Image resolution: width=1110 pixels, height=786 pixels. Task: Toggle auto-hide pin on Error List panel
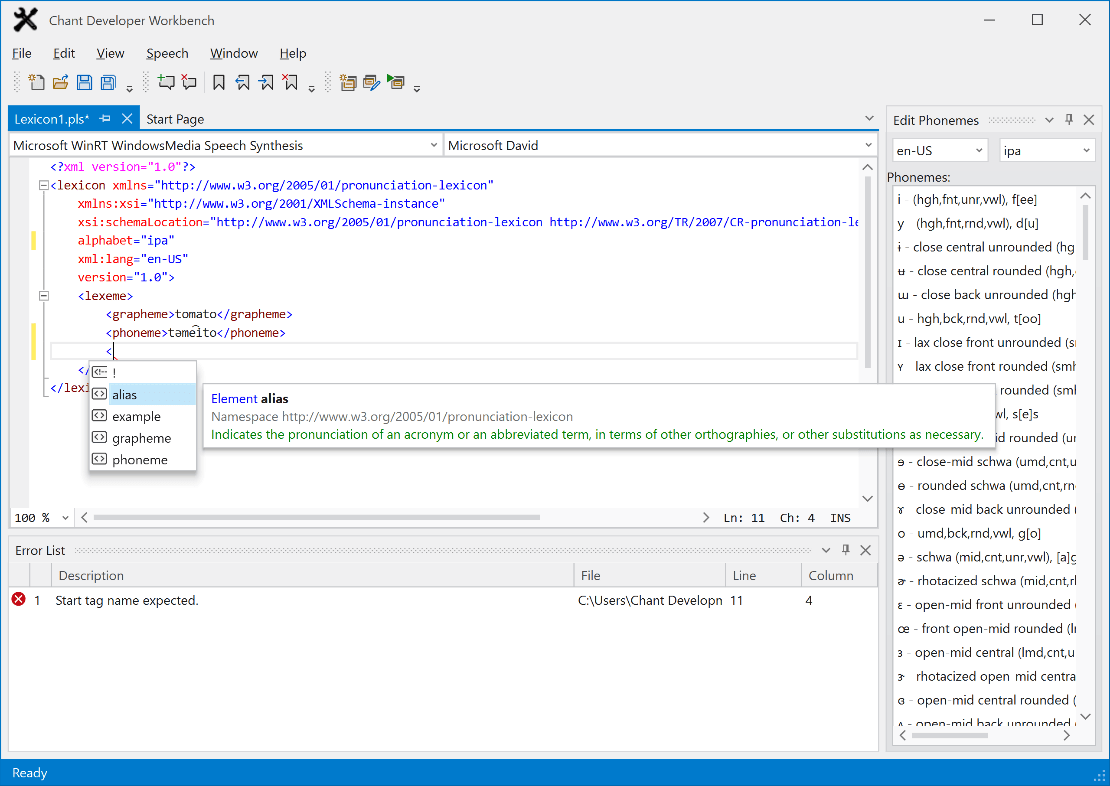coord(846,550)
